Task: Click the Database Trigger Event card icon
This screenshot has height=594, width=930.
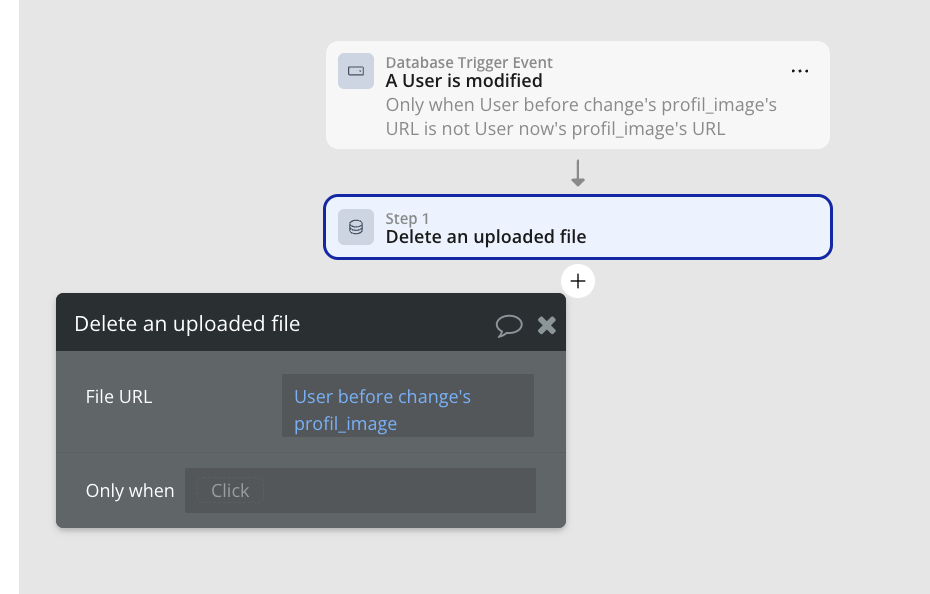Action: coord(356,71)
